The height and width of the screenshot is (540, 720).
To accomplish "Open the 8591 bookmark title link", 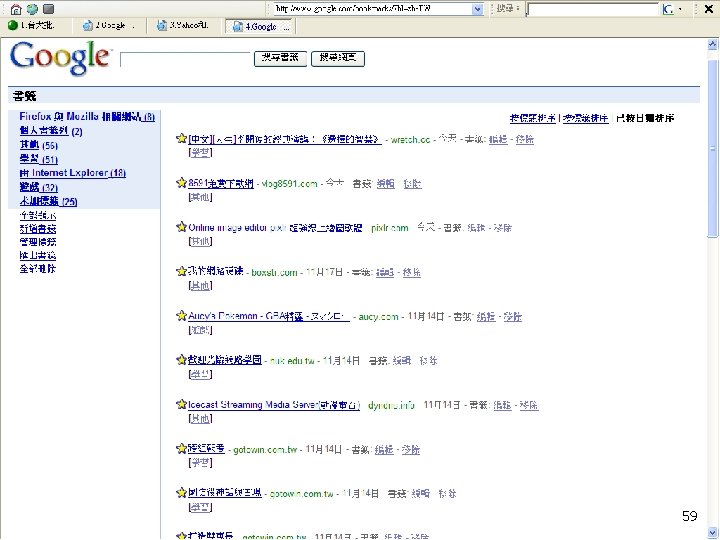I will tap(221, 183).
